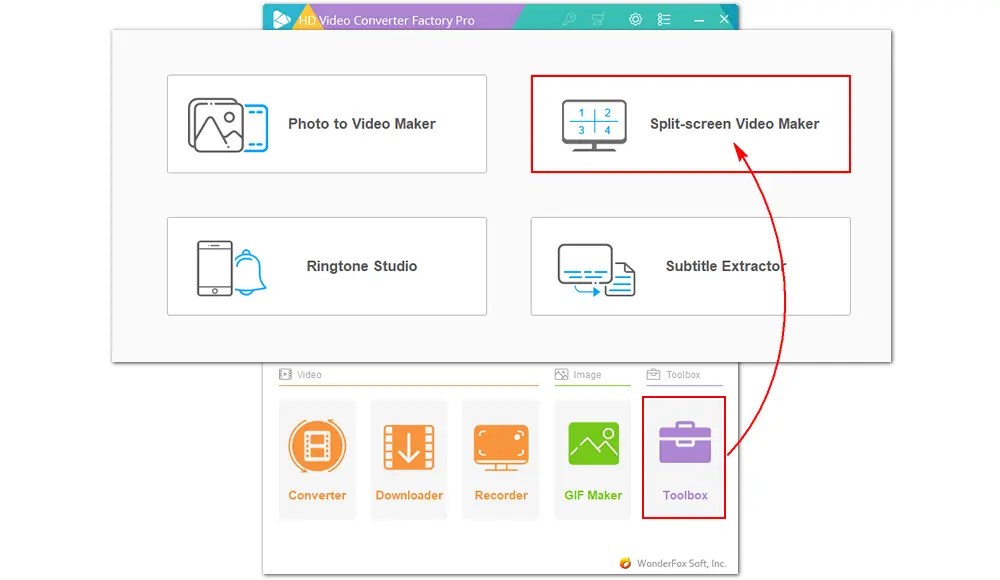Viewport: 1000px width, 580px height.
Task: Open settings gear in title bar
Action: 635,19
